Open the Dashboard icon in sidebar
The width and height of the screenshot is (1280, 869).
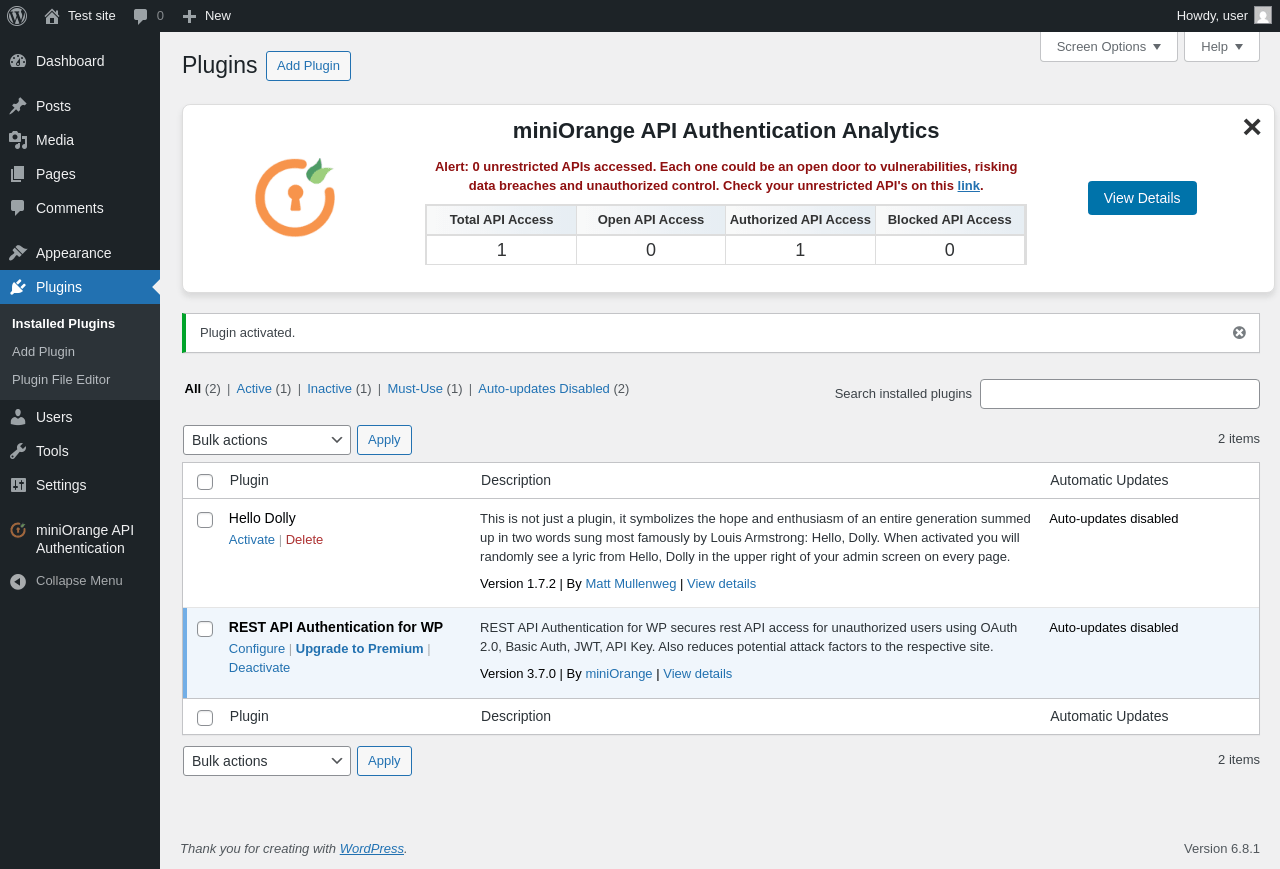(18, 61)
